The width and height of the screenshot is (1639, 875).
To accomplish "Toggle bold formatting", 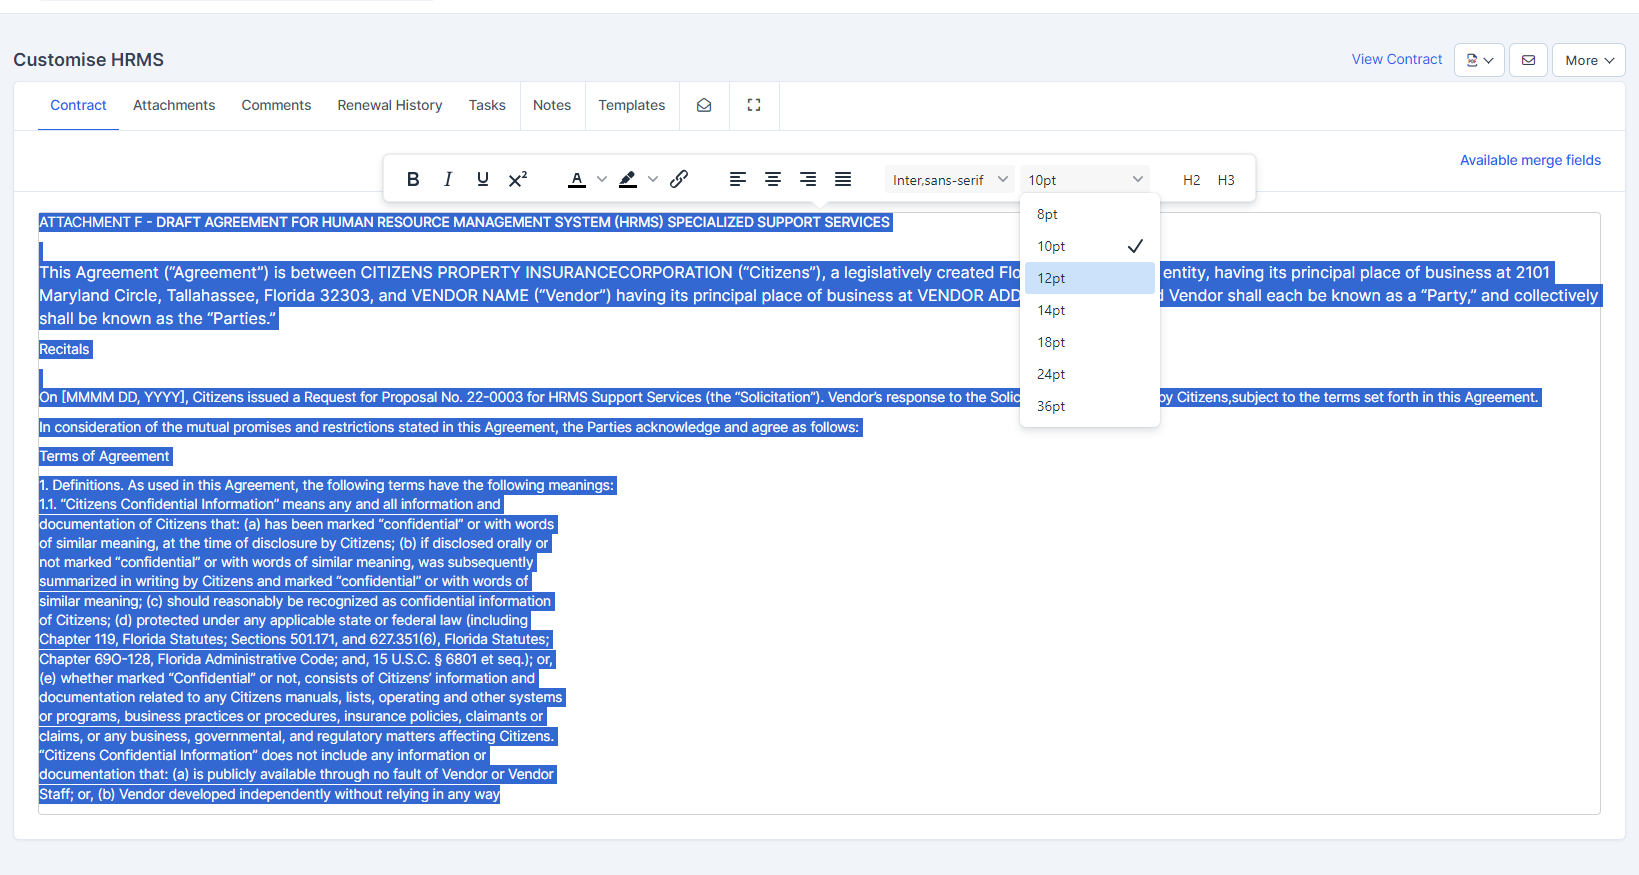I will [413, 179].
